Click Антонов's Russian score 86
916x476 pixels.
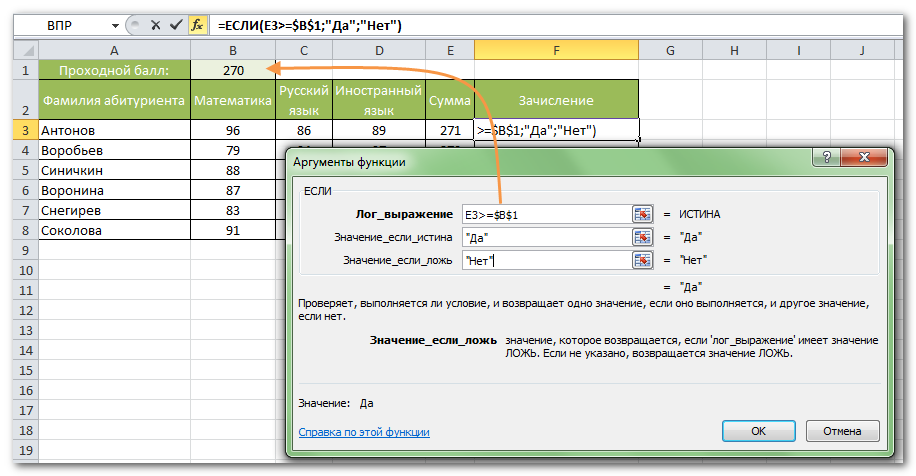click(304, 130)
